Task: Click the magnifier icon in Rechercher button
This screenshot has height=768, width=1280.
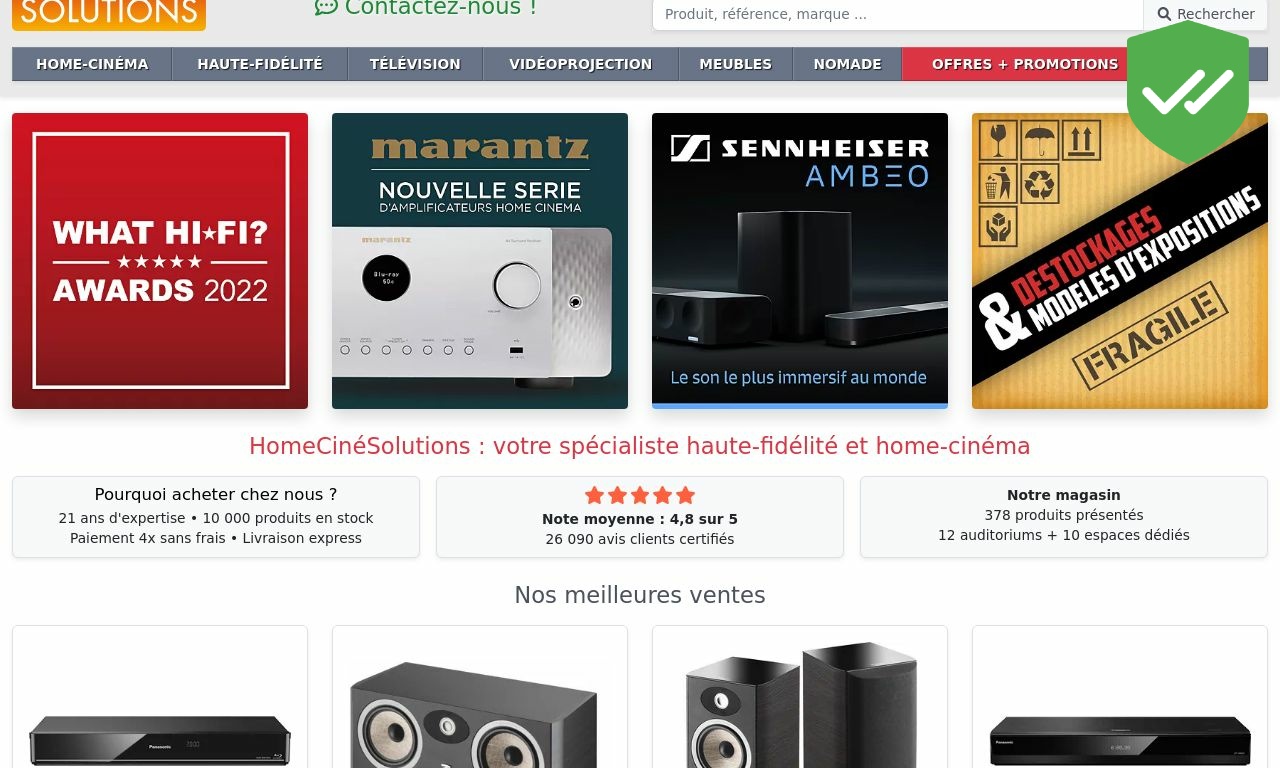Action: pos(1164,14)
